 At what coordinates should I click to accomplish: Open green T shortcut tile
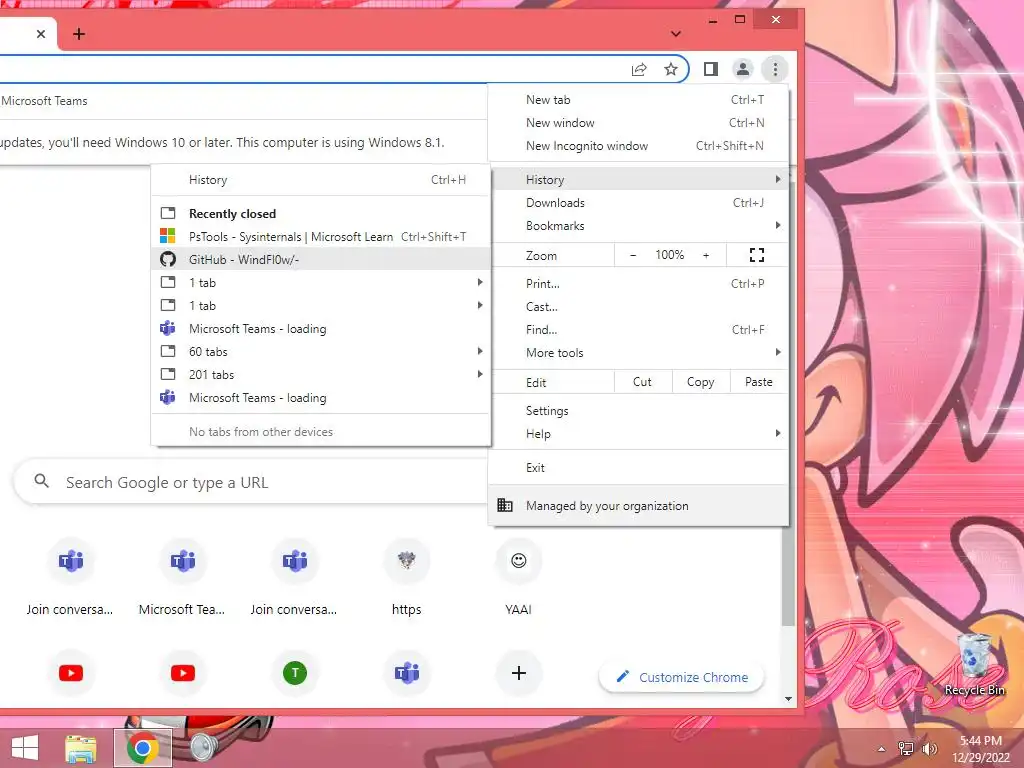pos(295,673)
